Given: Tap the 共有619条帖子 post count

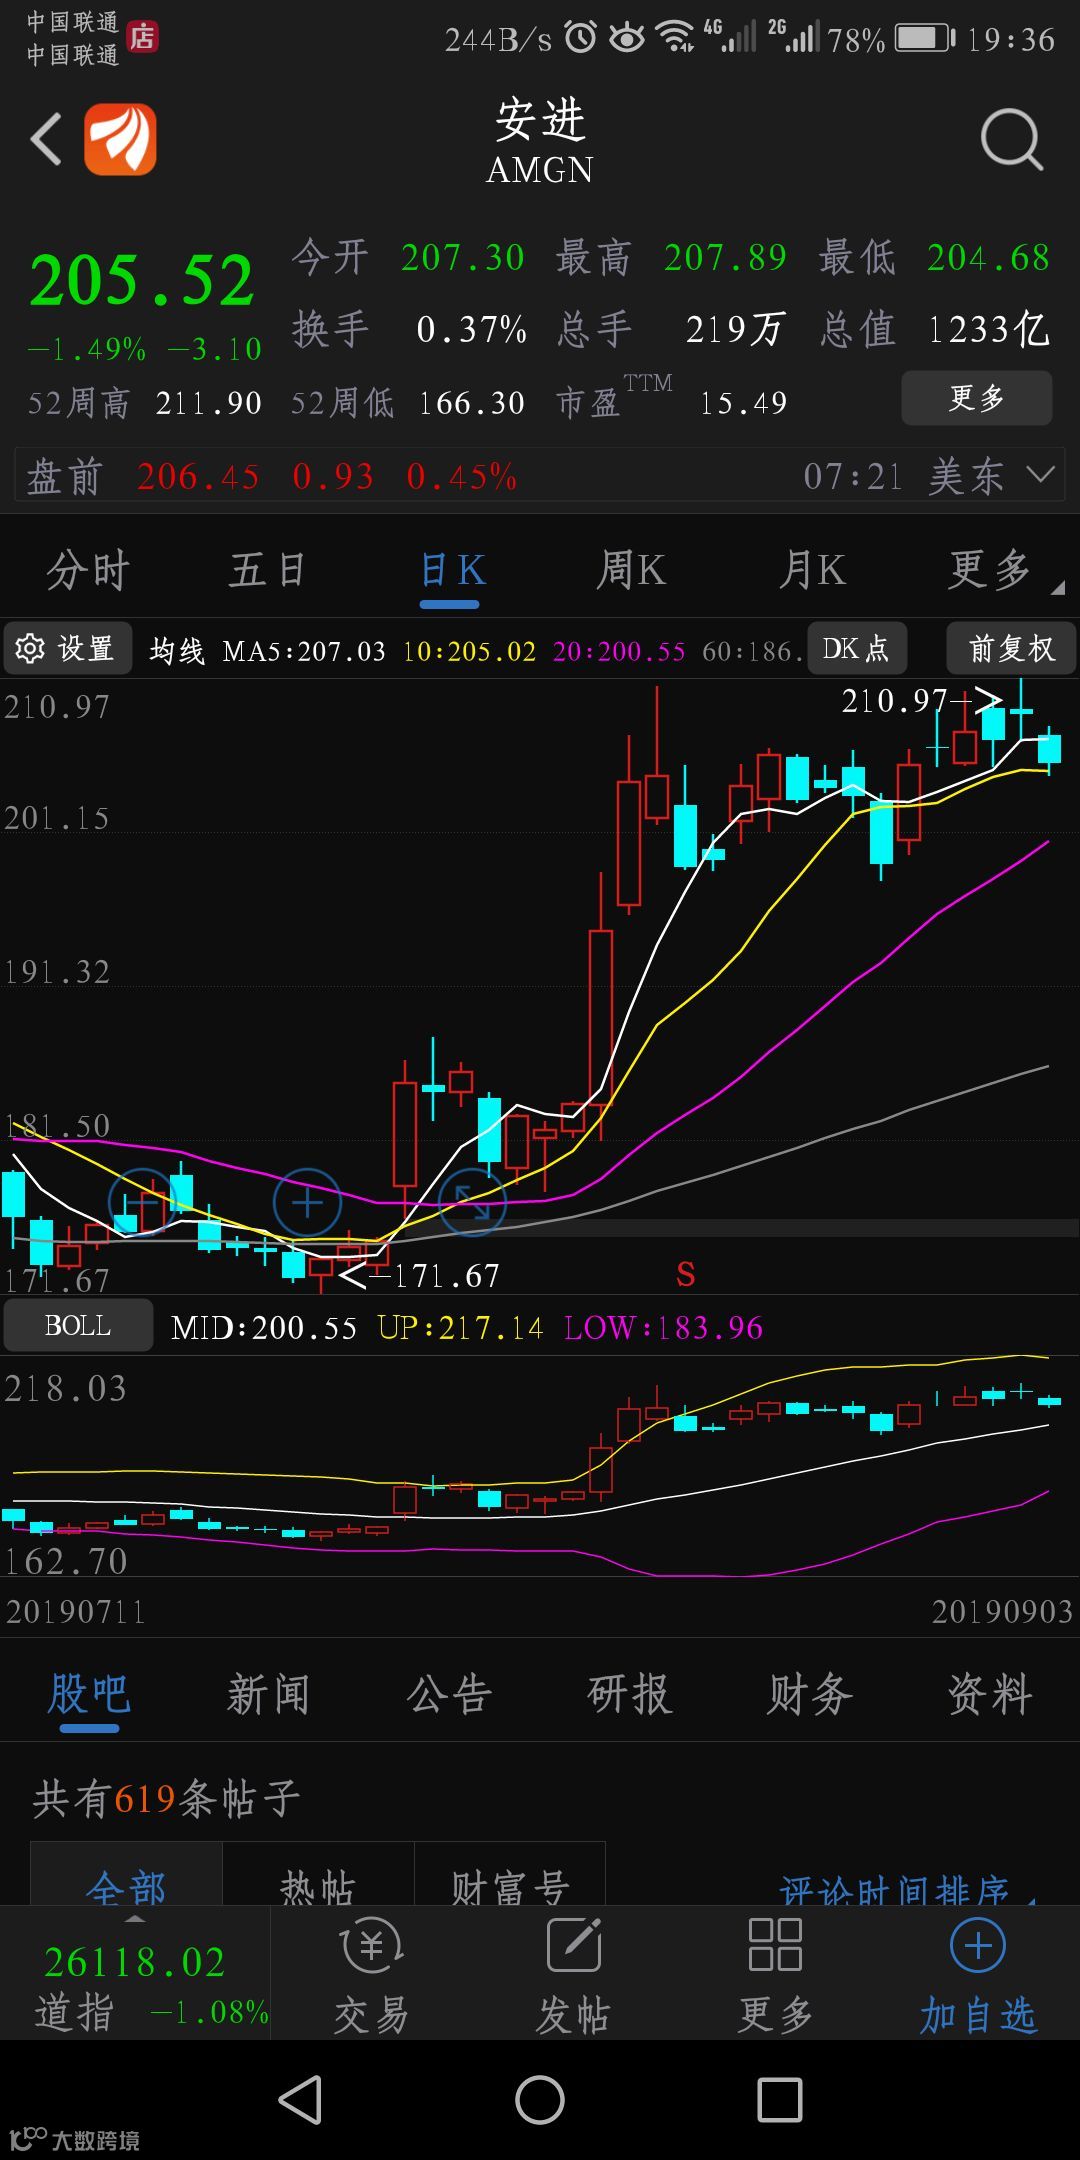Looking at the screenshot, I should point(166,1798).
